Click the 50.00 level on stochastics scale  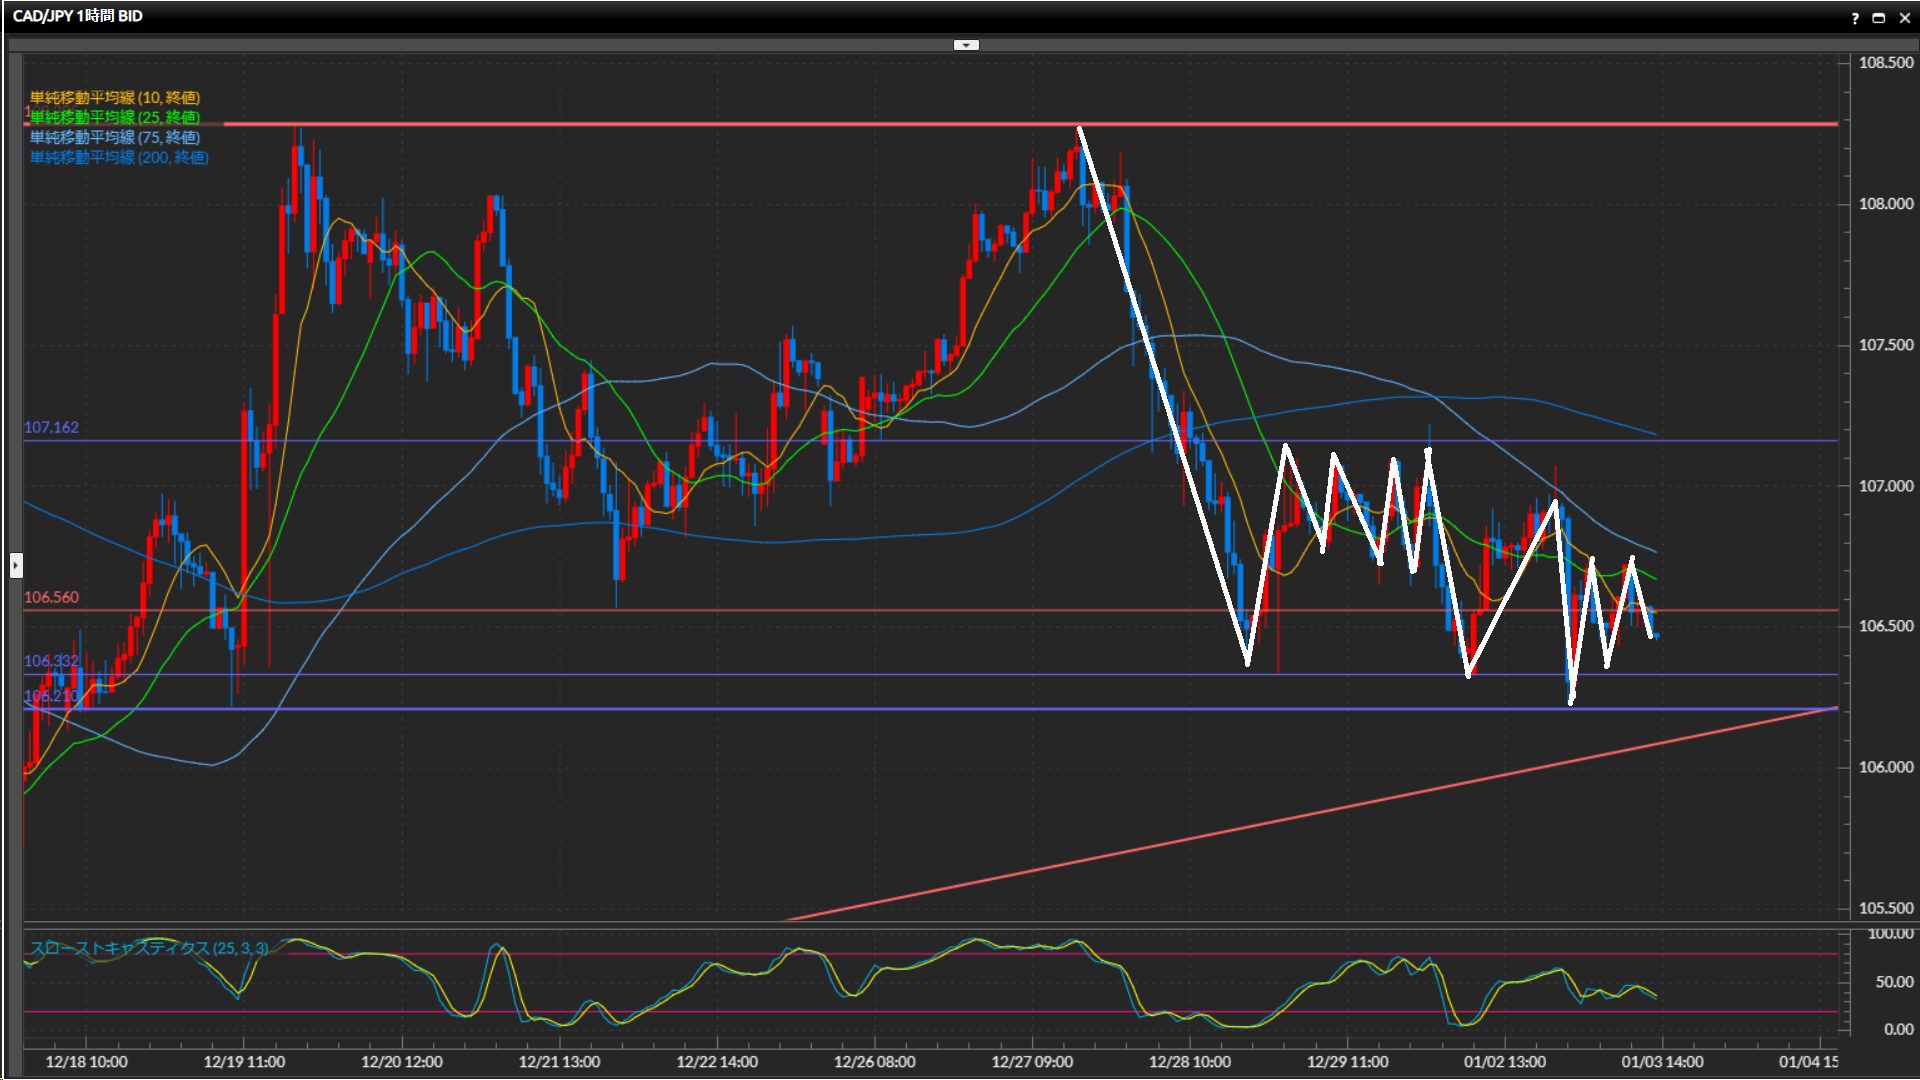click(1893, 982)
